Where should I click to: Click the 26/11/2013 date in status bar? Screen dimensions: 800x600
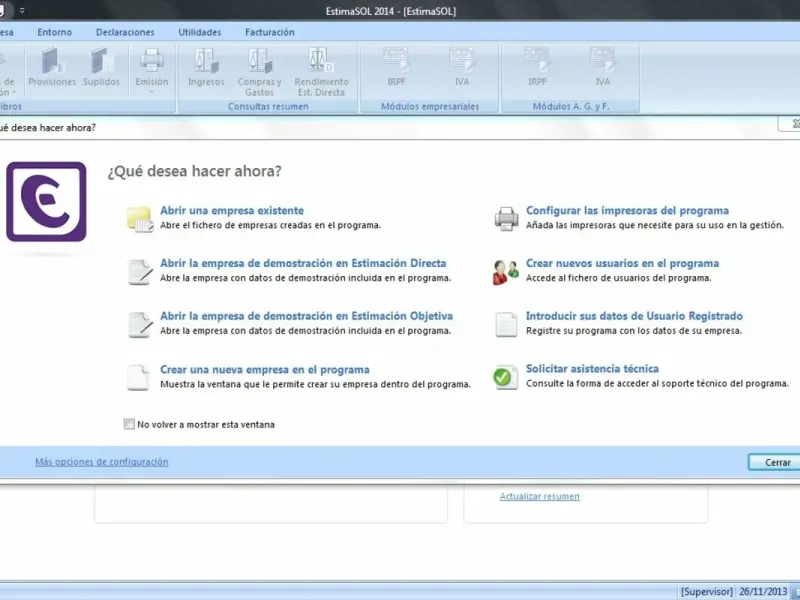pyautogui.click(x=763, y=592)
